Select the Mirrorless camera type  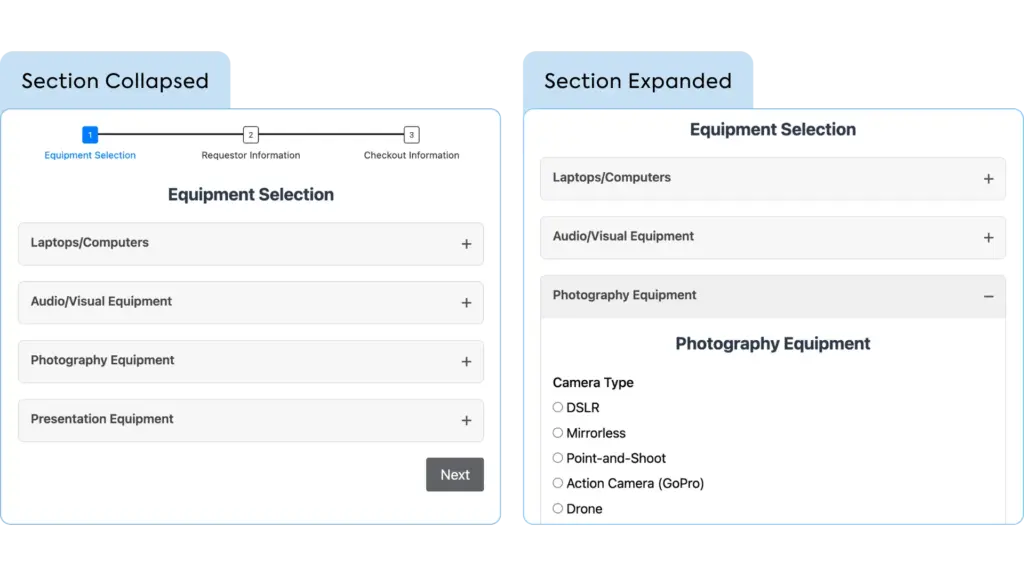tap(557, 433)
